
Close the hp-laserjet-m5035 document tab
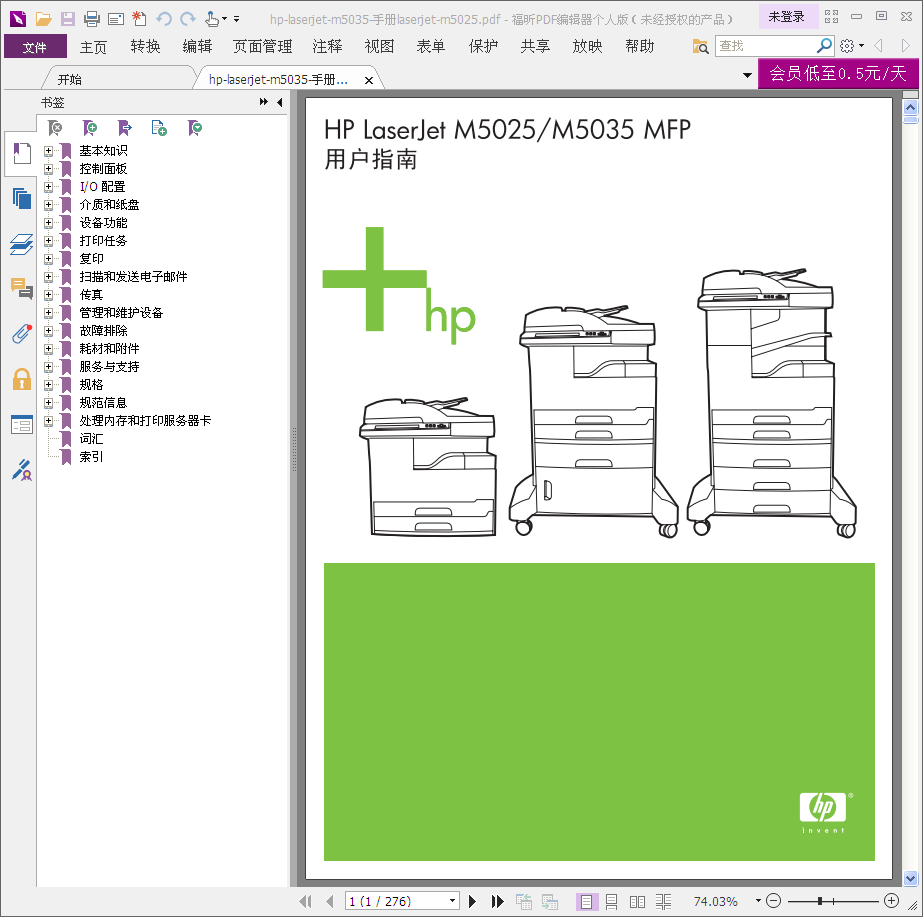coord(369,80)
